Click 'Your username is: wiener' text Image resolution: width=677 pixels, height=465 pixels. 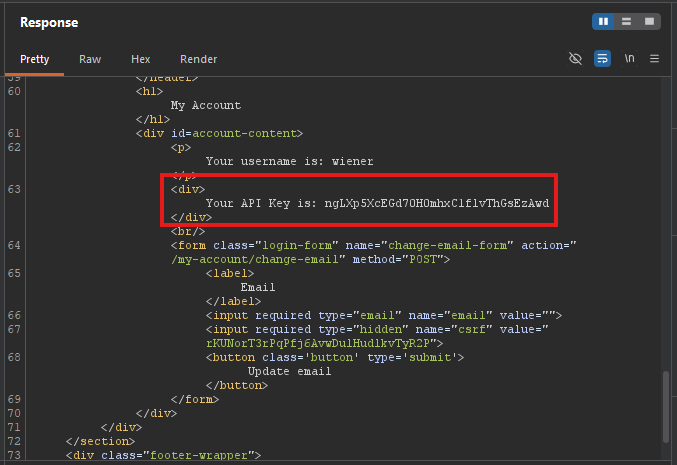pyautogui.click(x=289, y=161)
